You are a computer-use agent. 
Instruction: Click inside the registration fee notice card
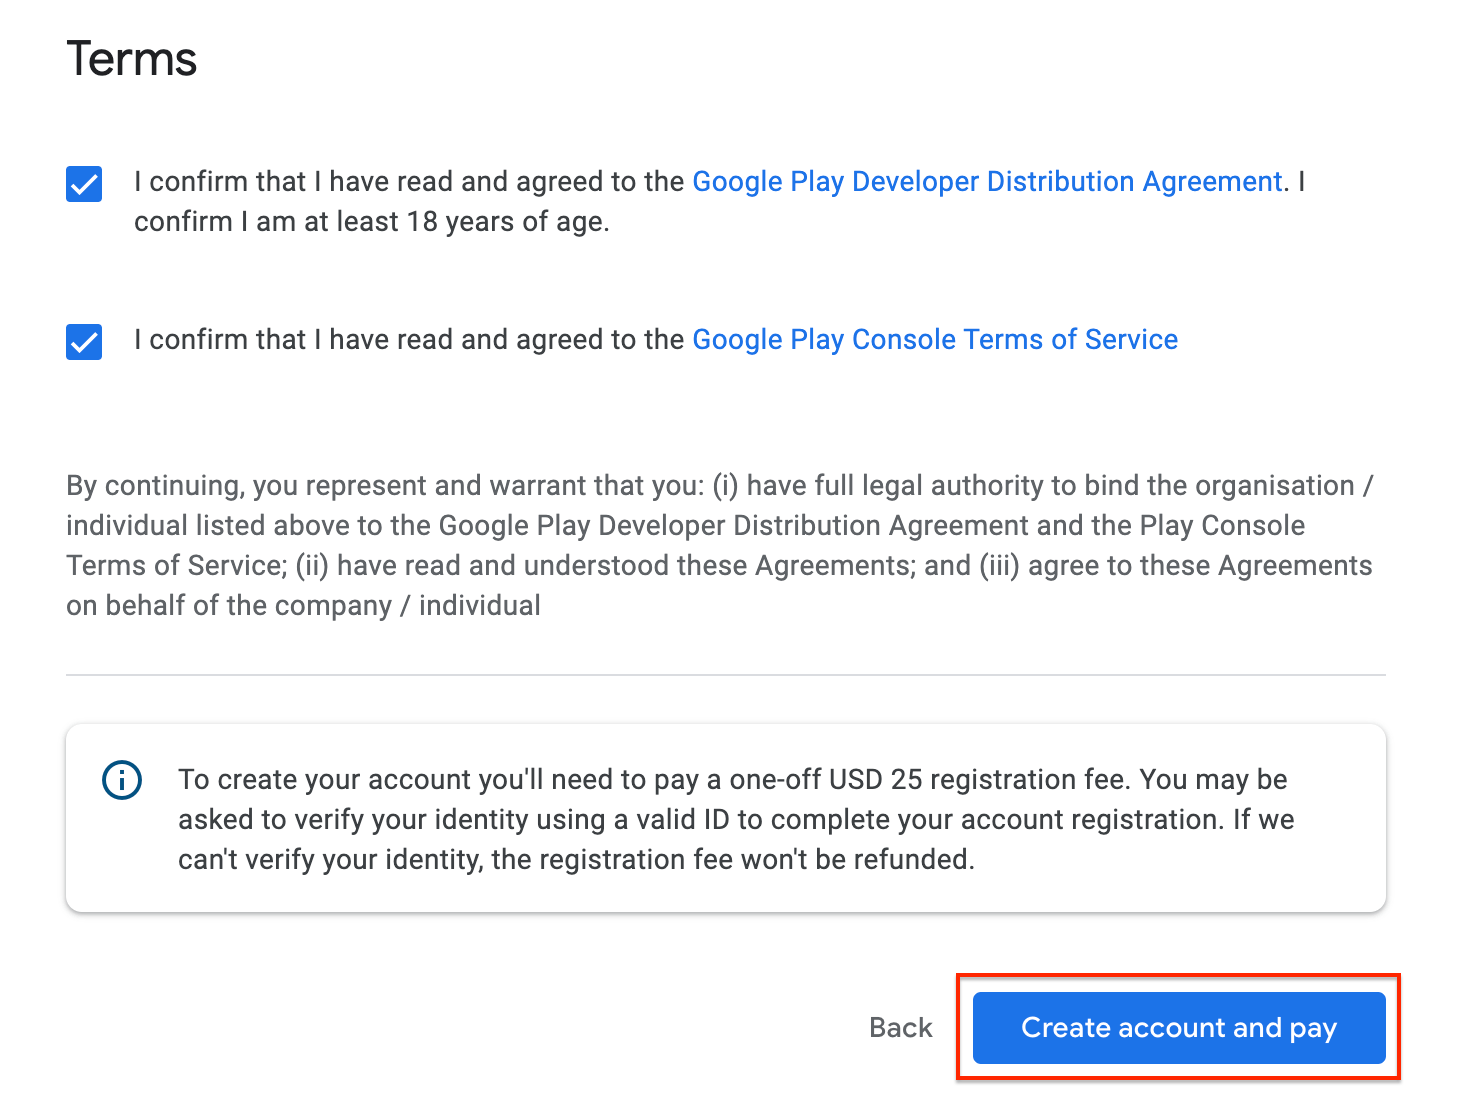tap(725, 818)
